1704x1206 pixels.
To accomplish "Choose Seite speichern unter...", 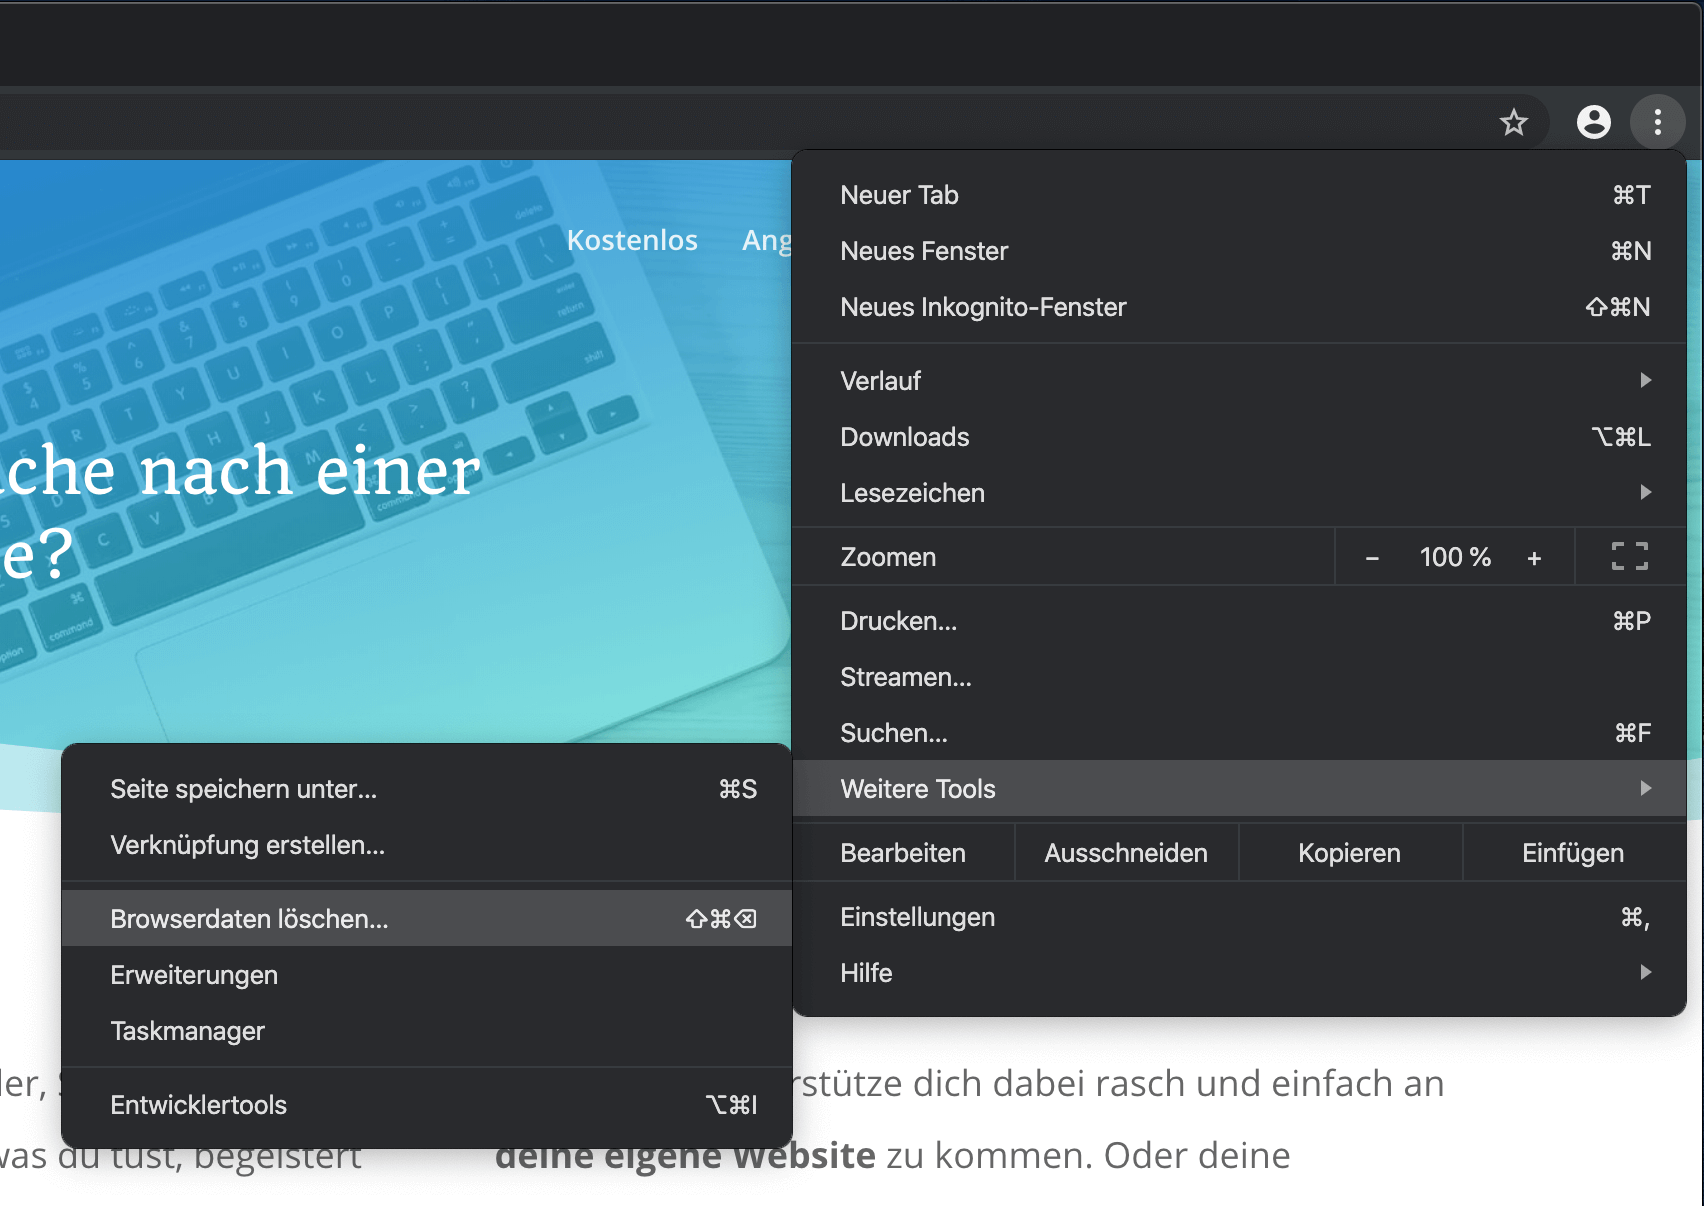I will coord(427,789).
